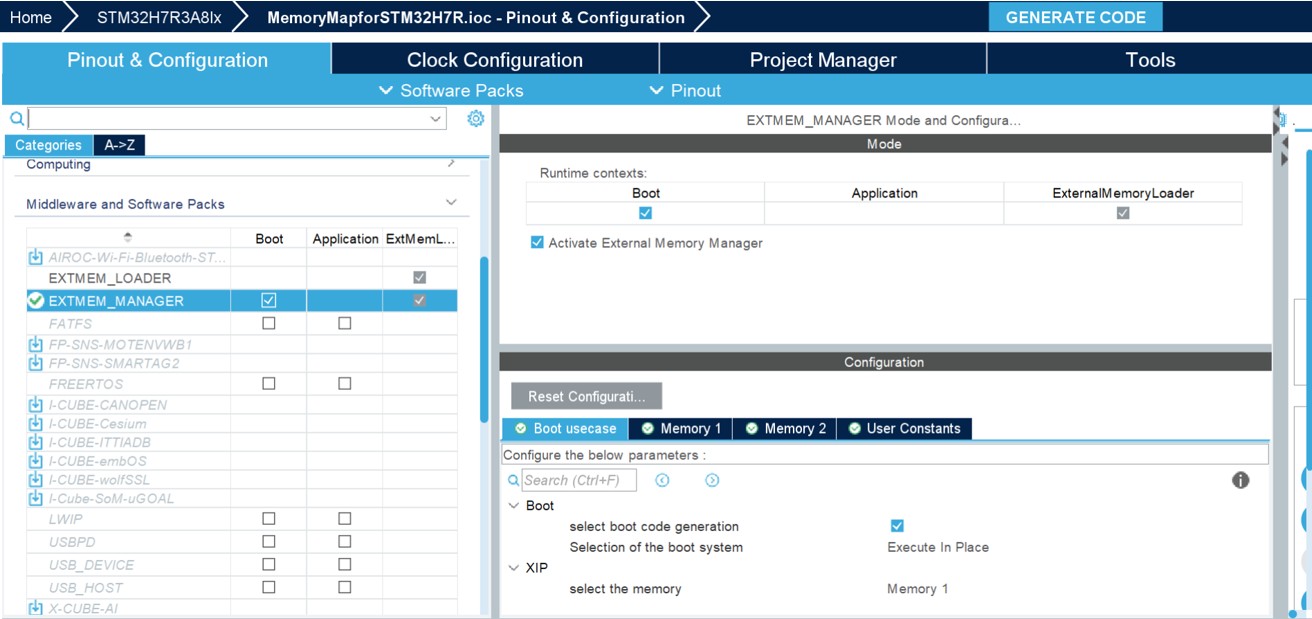Enable Boot checkbox for USB_HOST
This screenshot has width=1312, height=619.
268,587
